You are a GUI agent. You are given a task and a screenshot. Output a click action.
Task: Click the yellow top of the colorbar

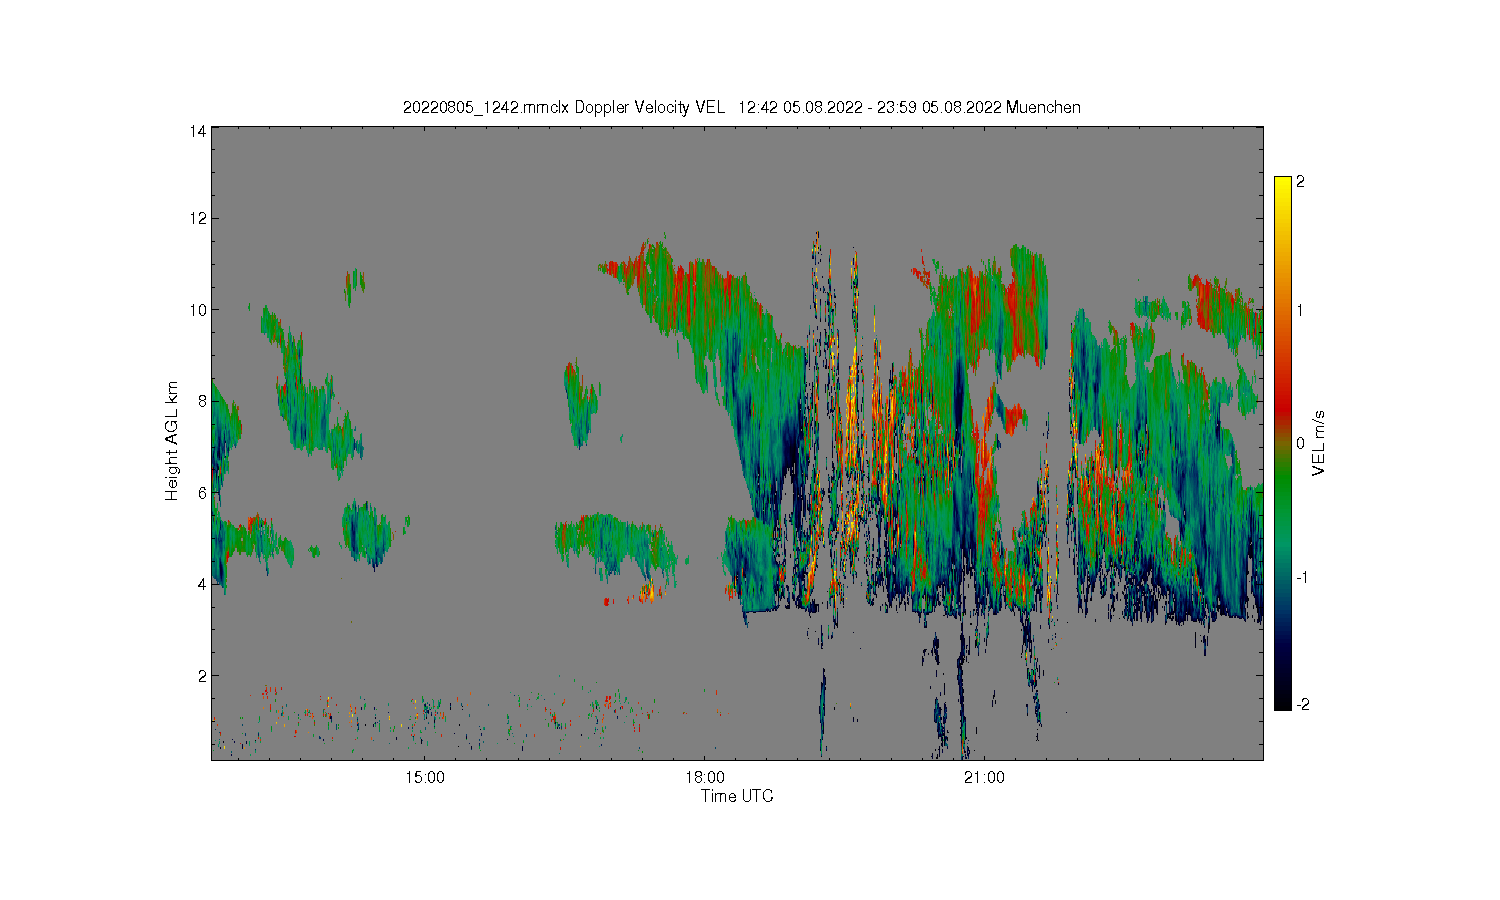[x=1283, y=185]
